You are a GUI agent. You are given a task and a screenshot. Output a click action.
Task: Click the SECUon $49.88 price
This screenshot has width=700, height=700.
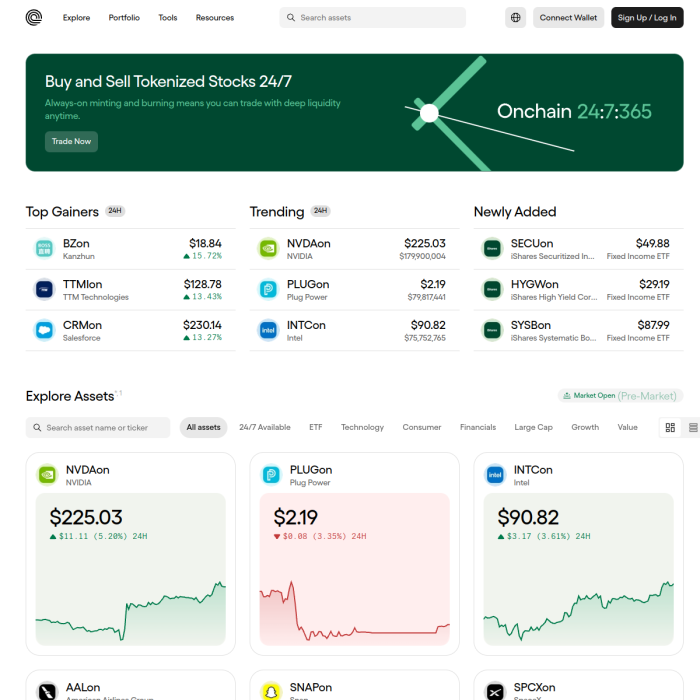[653, 243]
